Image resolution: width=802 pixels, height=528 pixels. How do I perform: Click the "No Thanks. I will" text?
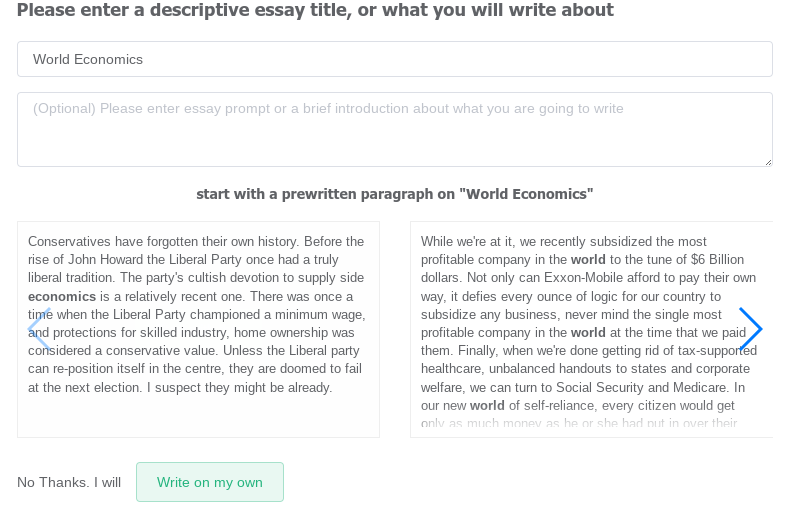point(69,483)
